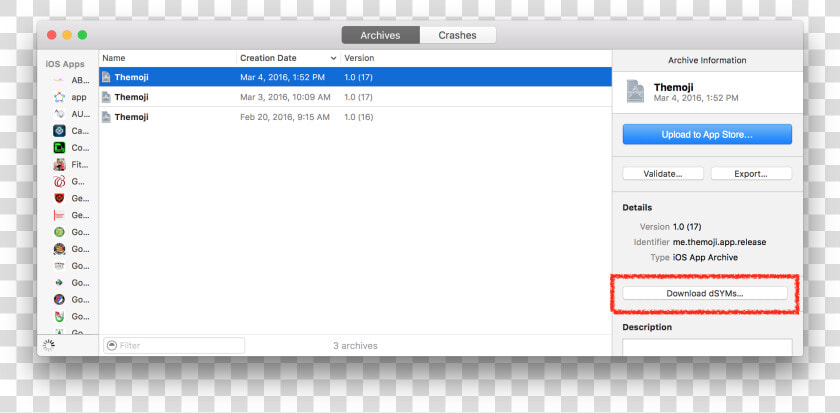Click the large archive icon in Archive Information
The width and height of the screenshot is (840, 413).
(635, 92)
